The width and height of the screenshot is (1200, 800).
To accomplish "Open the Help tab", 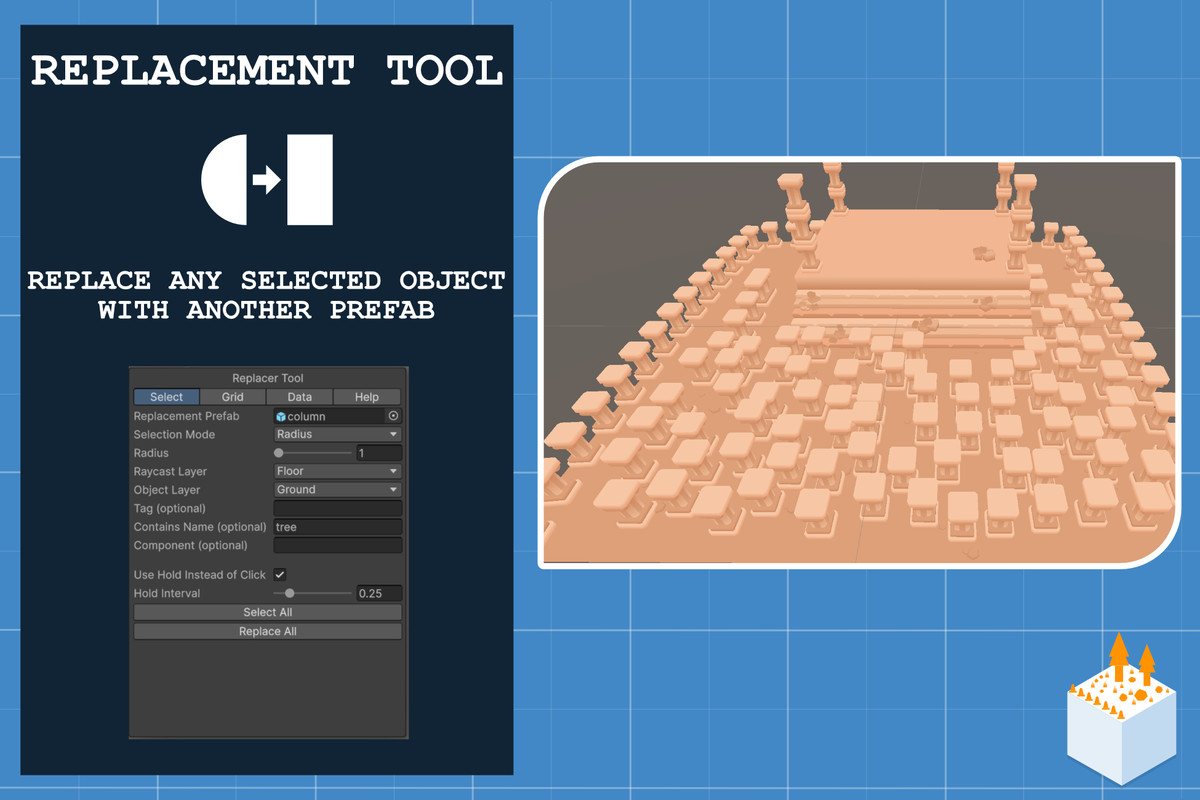I will (367, 397).
